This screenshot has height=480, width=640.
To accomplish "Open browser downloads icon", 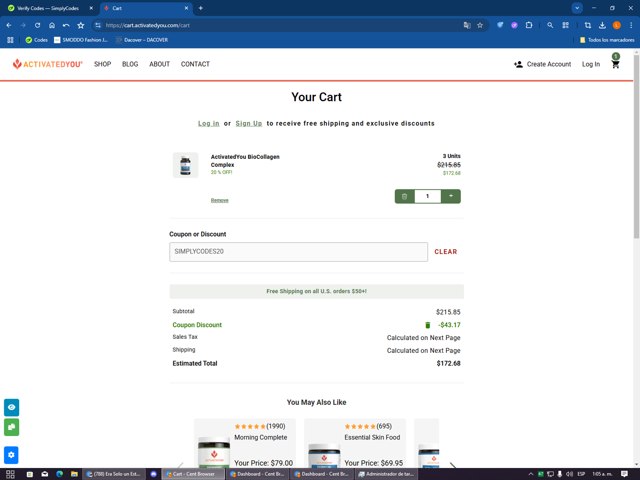I will click(x=602, y=25).
